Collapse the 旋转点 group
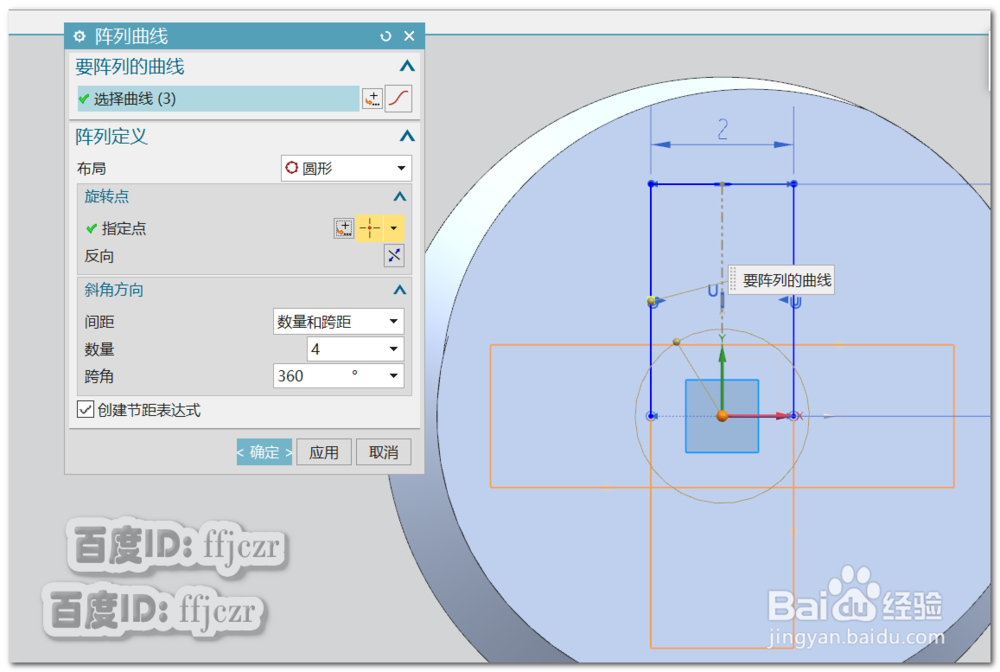Image resolution: width=1000 pixels, height=672 pixels. pyautogui.click(x=400, y=196)
